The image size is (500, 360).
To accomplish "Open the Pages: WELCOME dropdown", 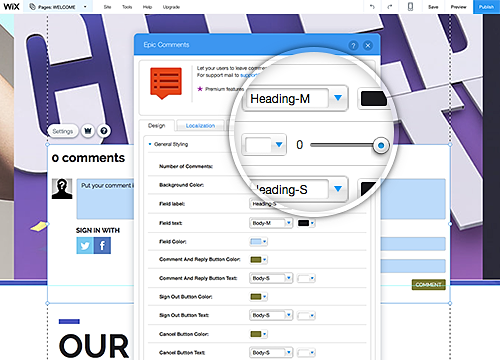I will click(x=58, y=7).
